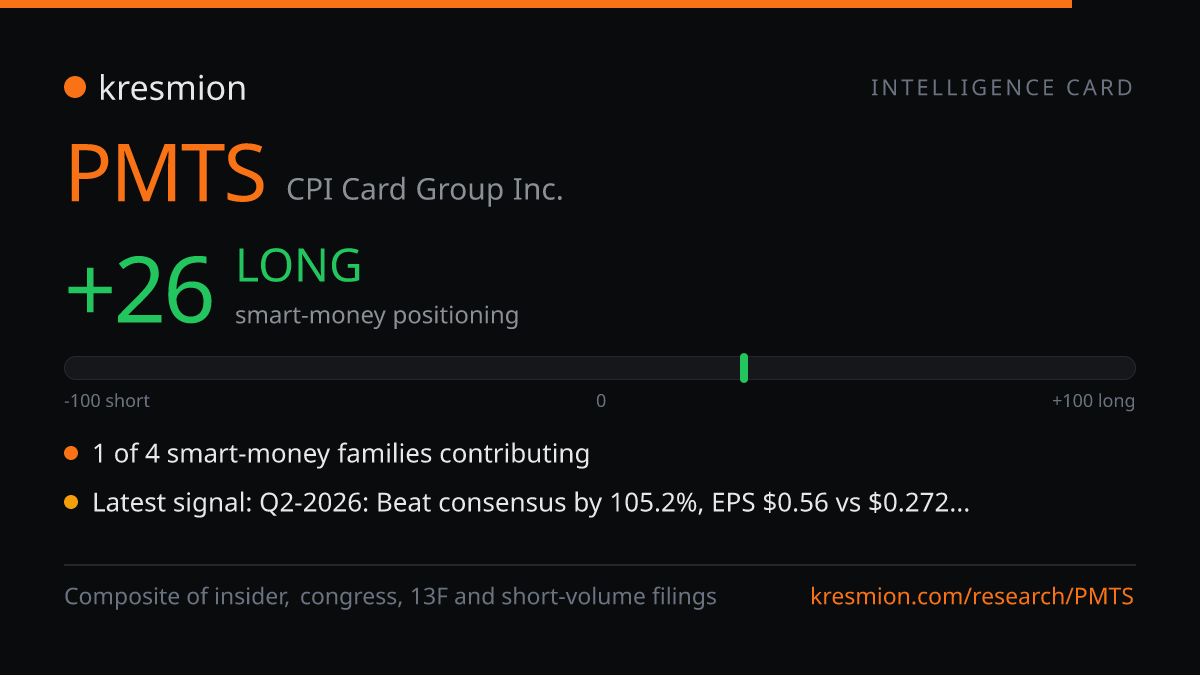Click the PMTS ticker symbol

pyautogui.click(x=166, y=174)
